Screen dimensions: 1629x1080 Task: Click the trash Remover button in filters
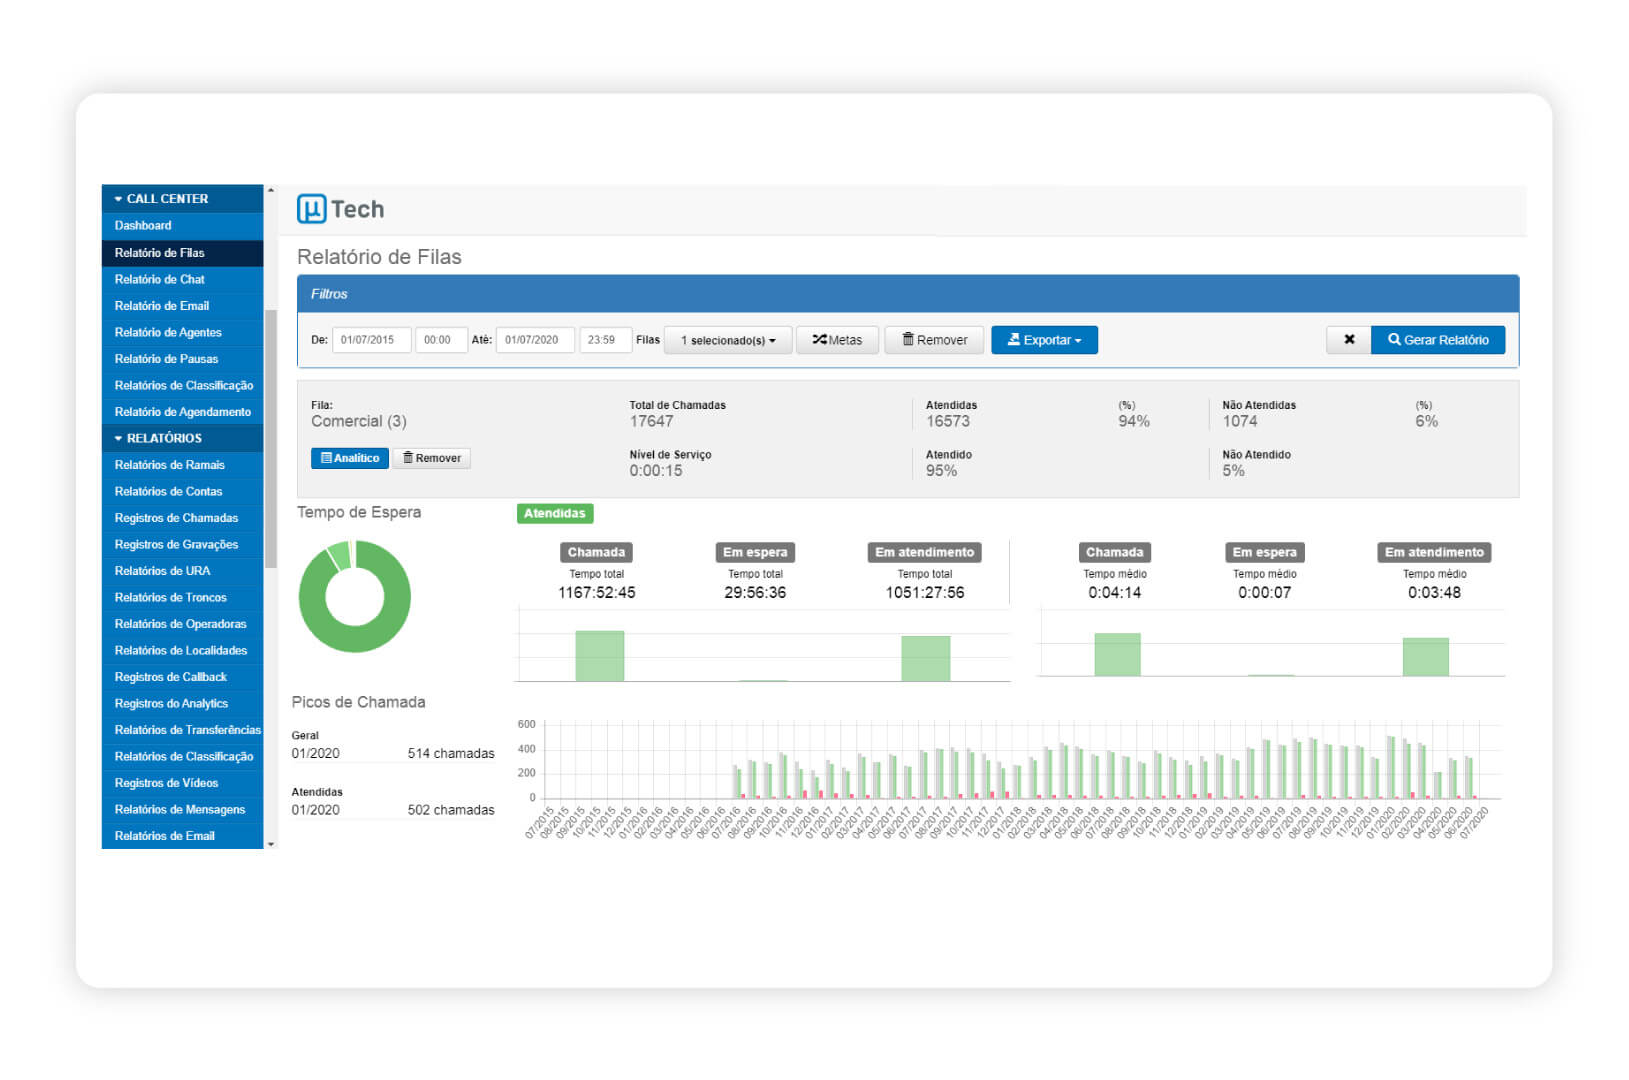click(x=934, y=340)
